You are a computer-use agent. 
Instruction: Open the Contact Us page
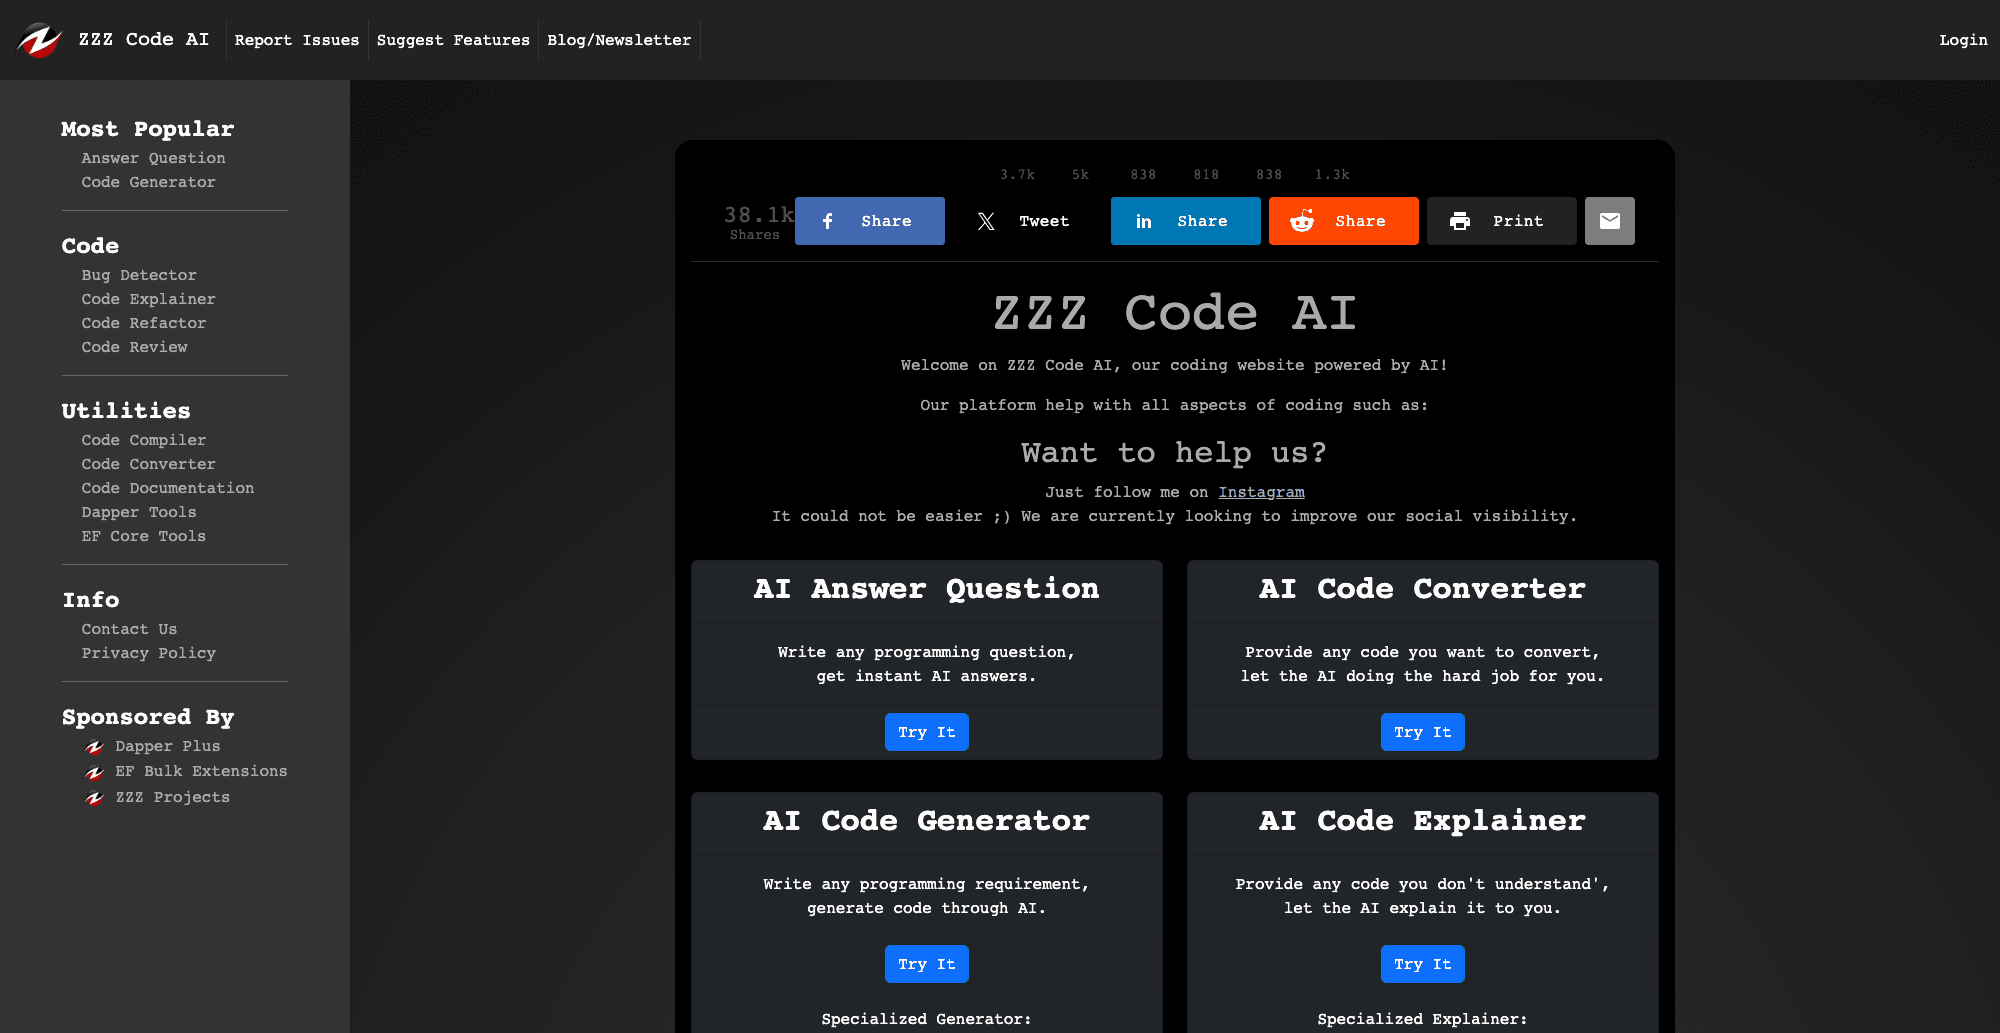tap(130, 629)
